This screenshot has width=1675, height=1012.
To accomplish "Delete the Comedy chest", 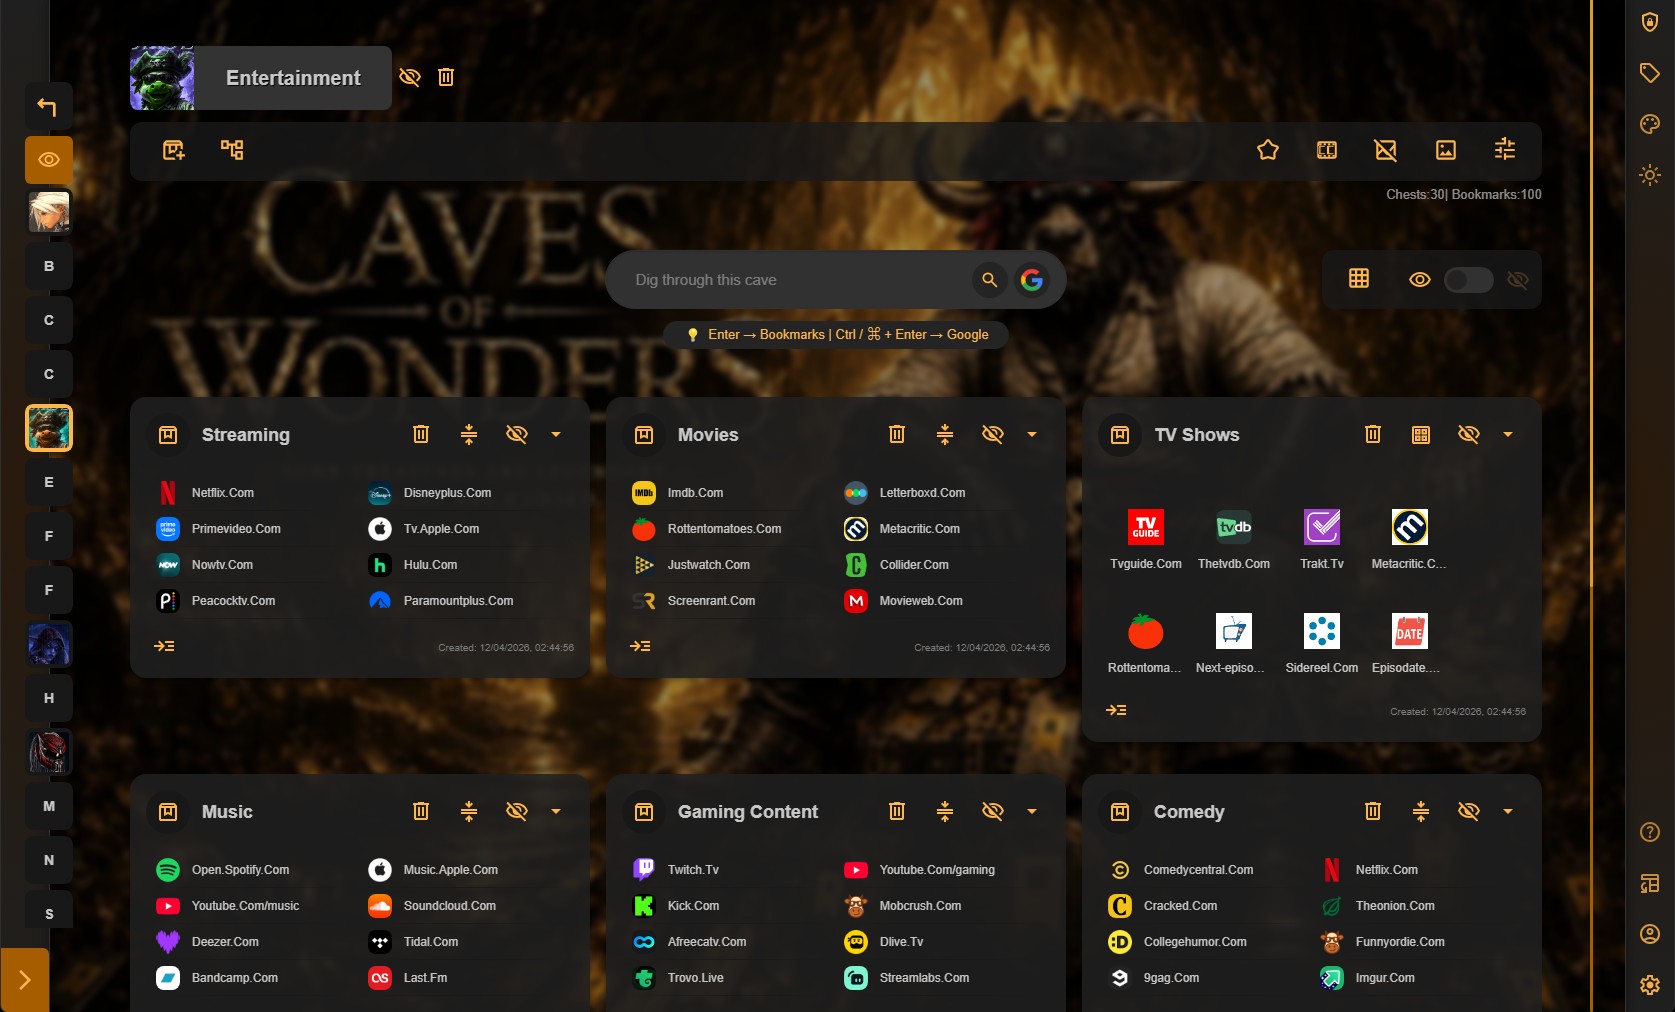I will tap(1373, 811).
